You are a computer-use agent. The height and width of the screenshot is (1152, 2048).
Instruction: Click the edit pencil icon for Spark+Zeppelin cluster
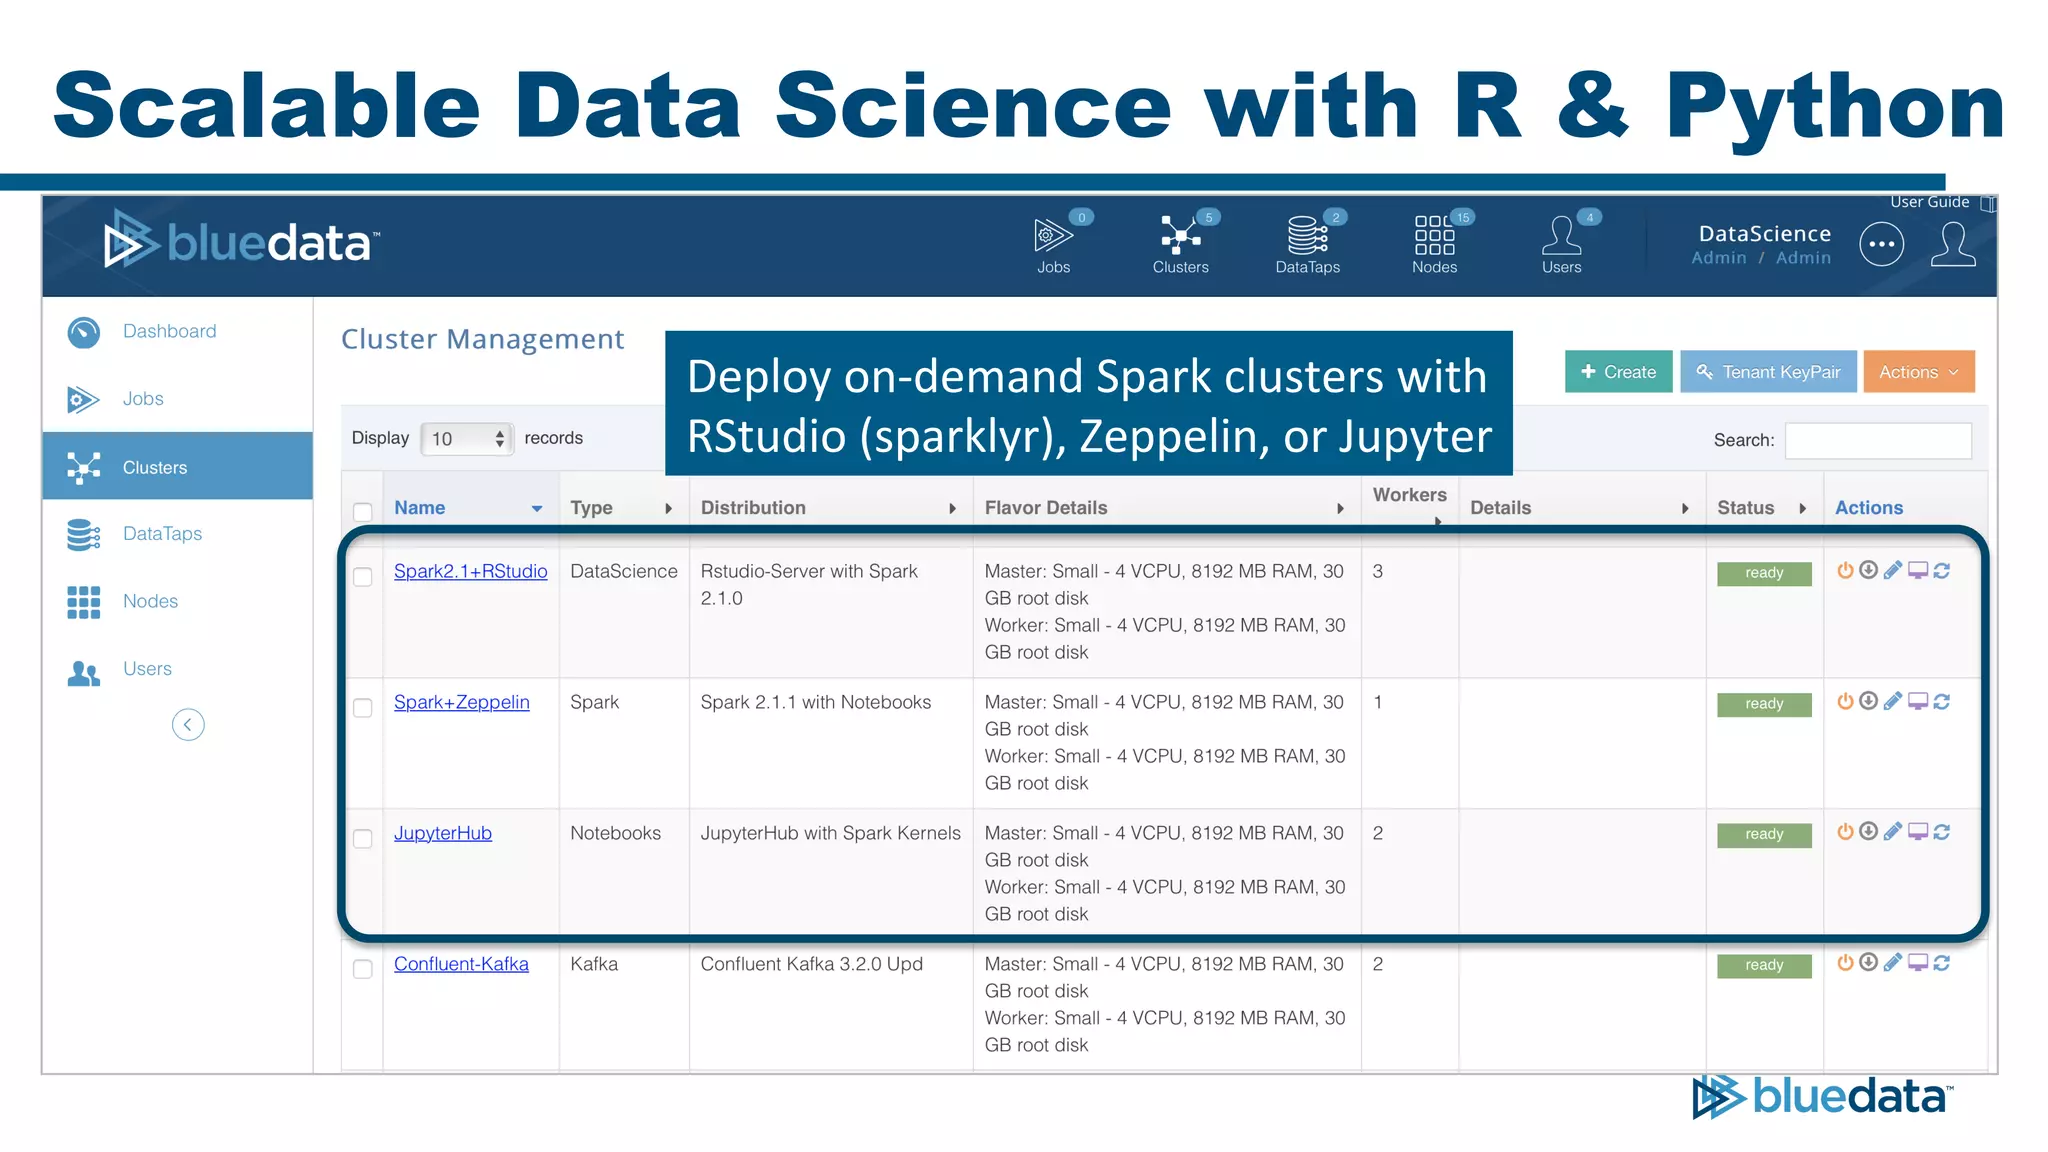click(x=1892, y=701)
